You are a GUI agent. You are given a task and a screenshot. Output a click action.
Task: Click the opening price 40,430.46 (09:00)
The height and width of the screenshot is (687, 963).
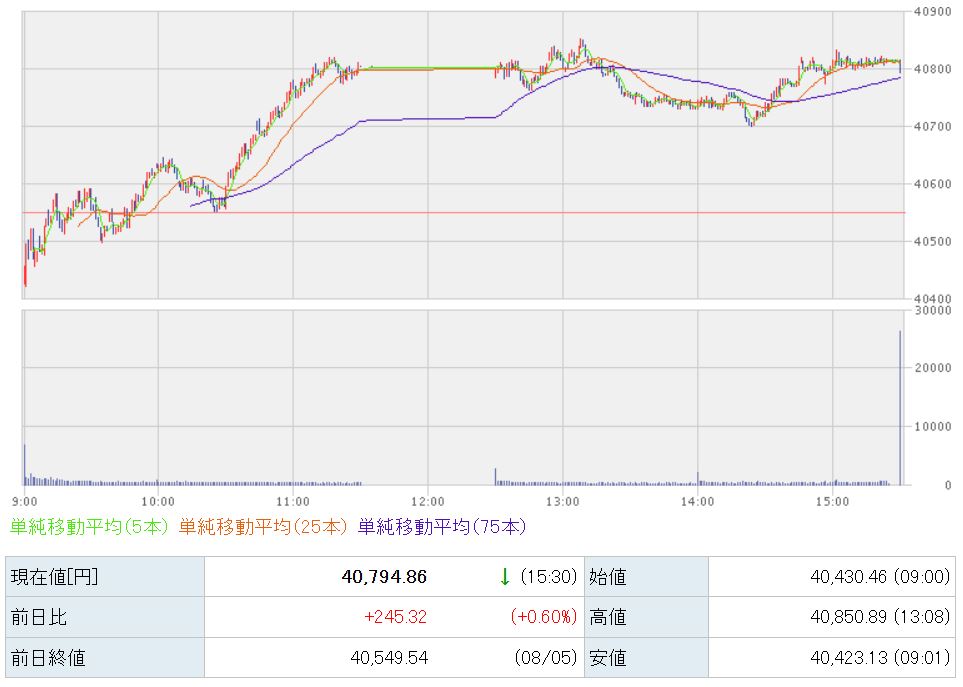click(879, 576)
